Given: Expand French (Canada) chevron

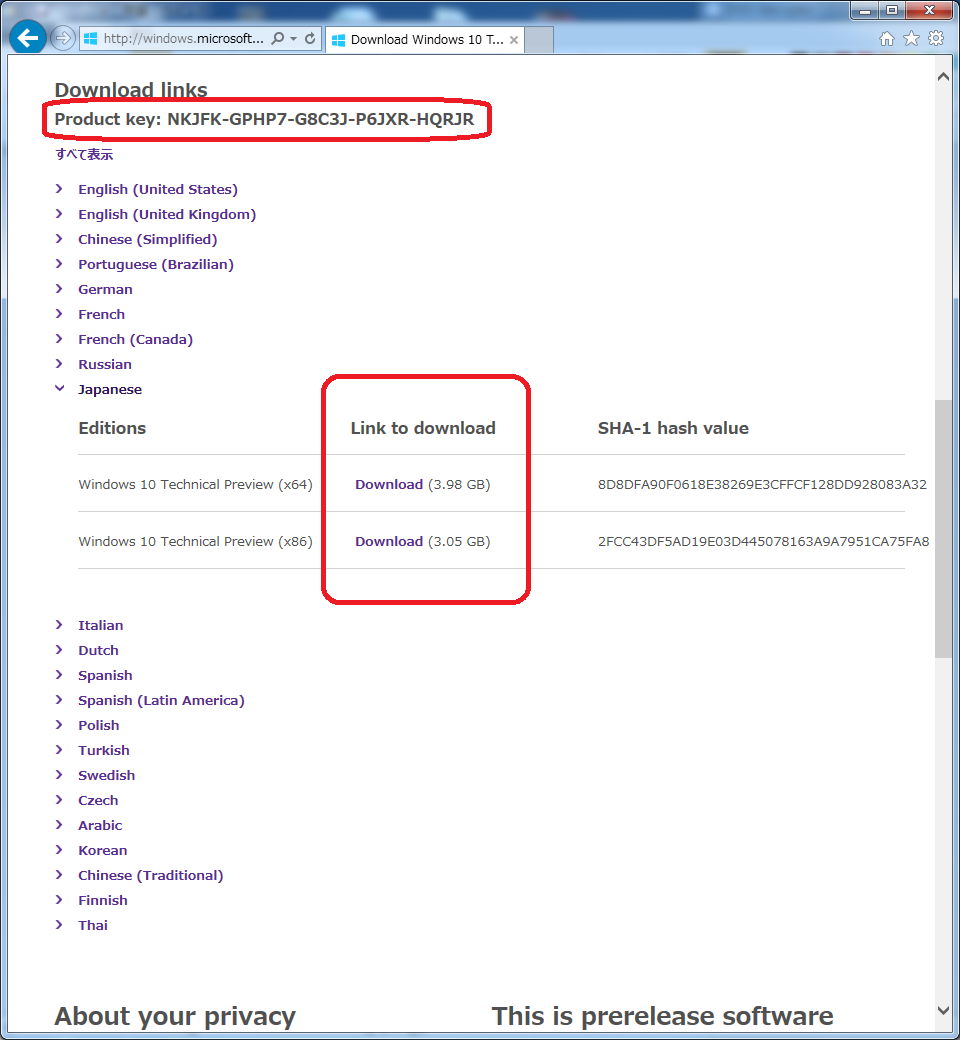Looking at the screenshot, I should coord(59,339).
